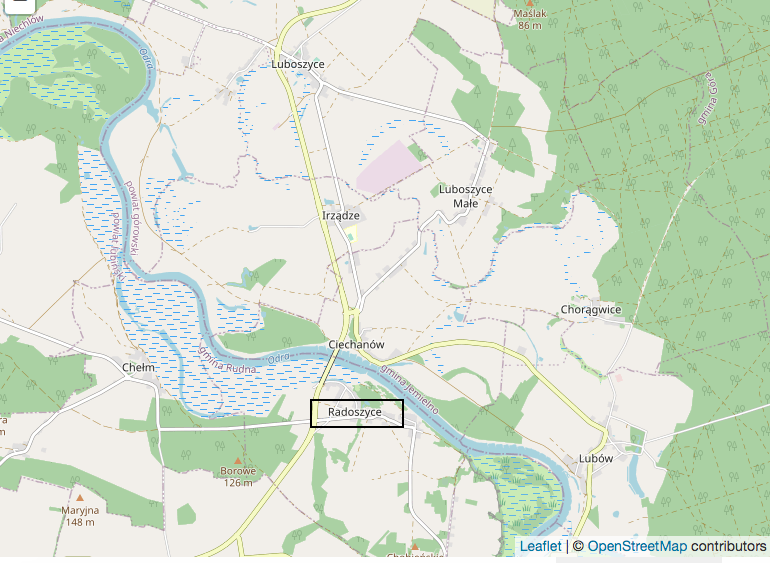Viewport: 770px width, 563px height.
Task: Click the Maślak peak triangle icon
Action: (x=530, y=3)
